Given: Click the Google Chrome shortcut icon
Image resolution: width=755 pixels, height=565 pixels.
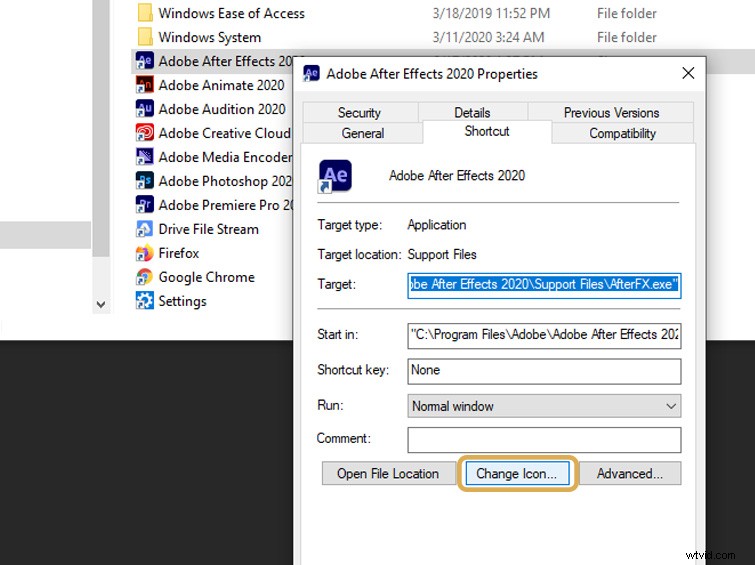Looking at the screenshot, I should (144, 277).
